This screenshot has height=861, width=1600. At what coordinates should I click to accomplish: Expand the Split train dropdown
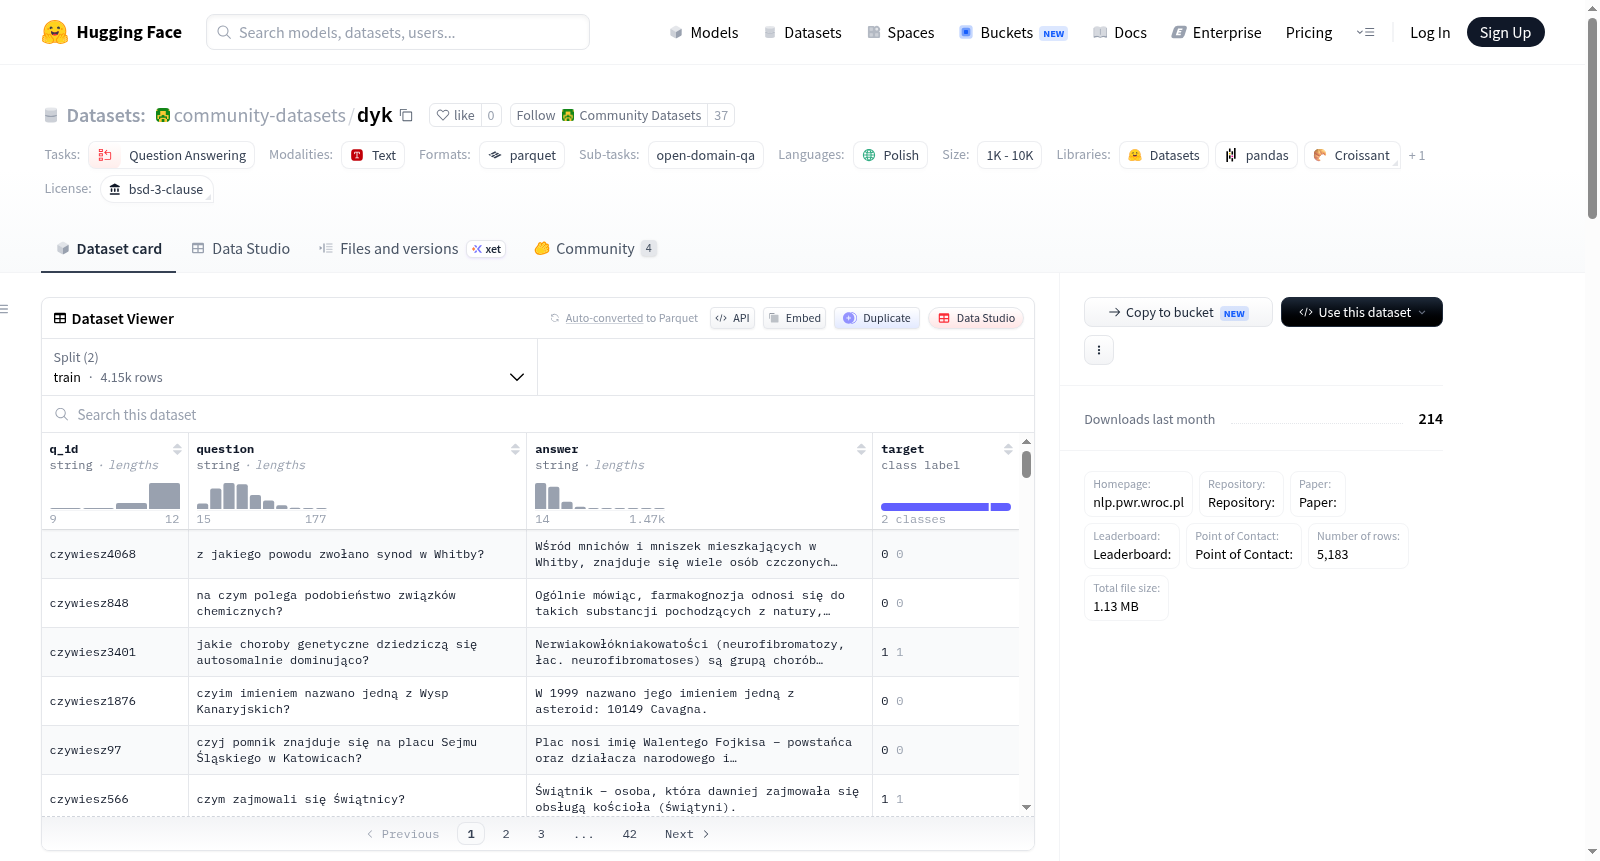click(290, 367)
